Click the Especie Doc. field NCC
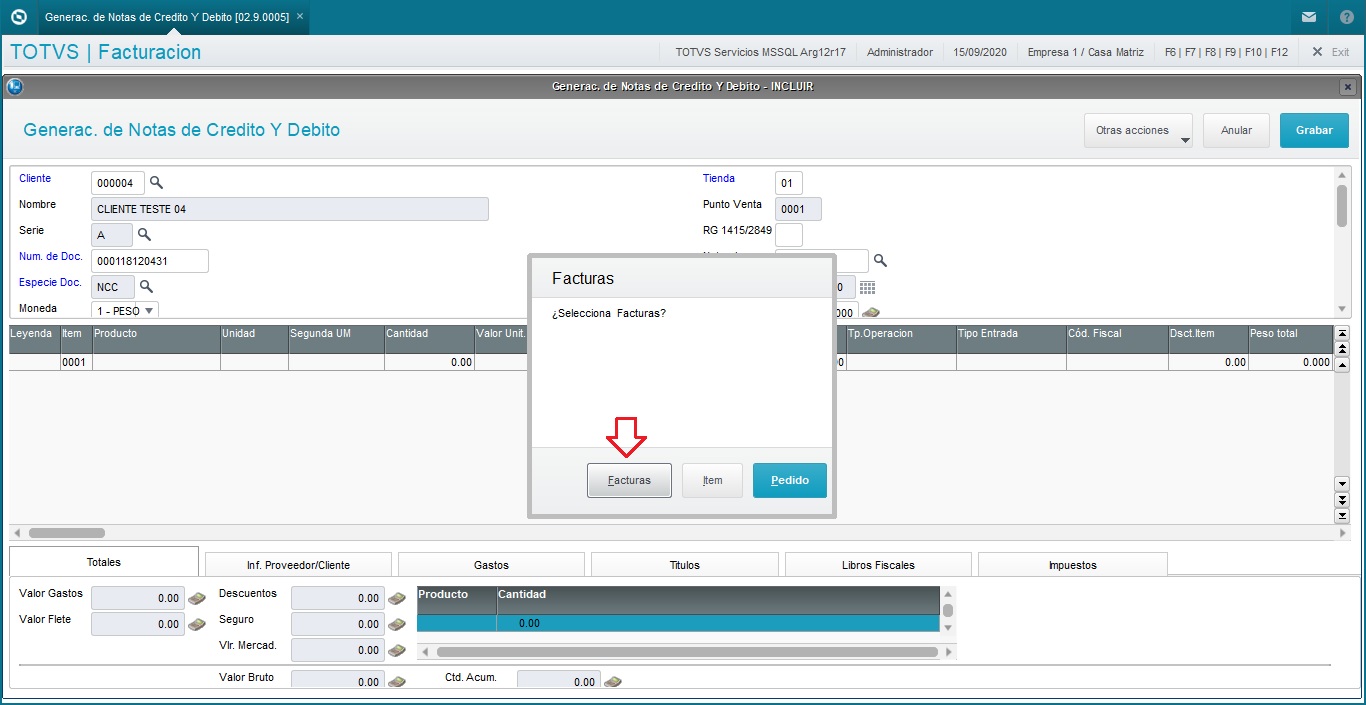 pyautogui.click(x=112, y=287)
